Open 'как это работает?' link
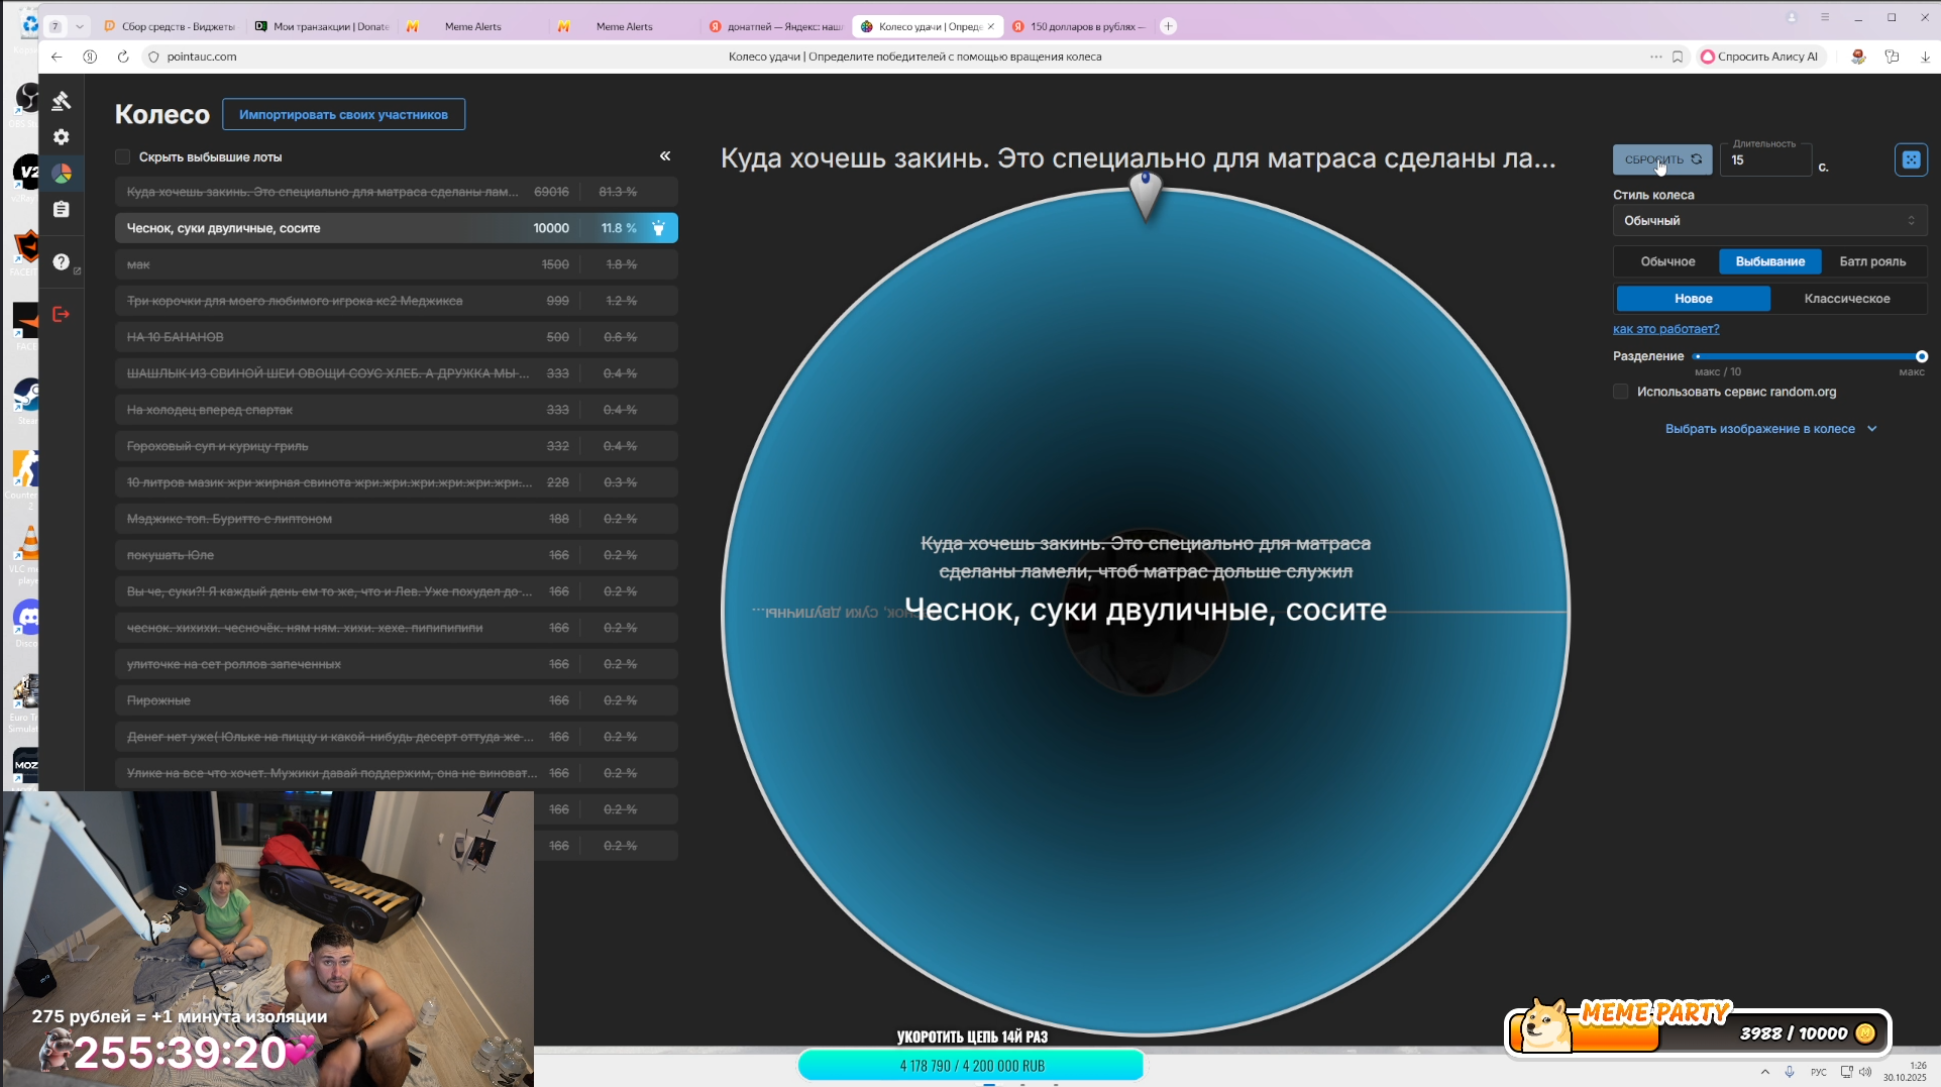Image resolution: width=1941 pixels, height=1087 pixels. [x=1665, y=329]
